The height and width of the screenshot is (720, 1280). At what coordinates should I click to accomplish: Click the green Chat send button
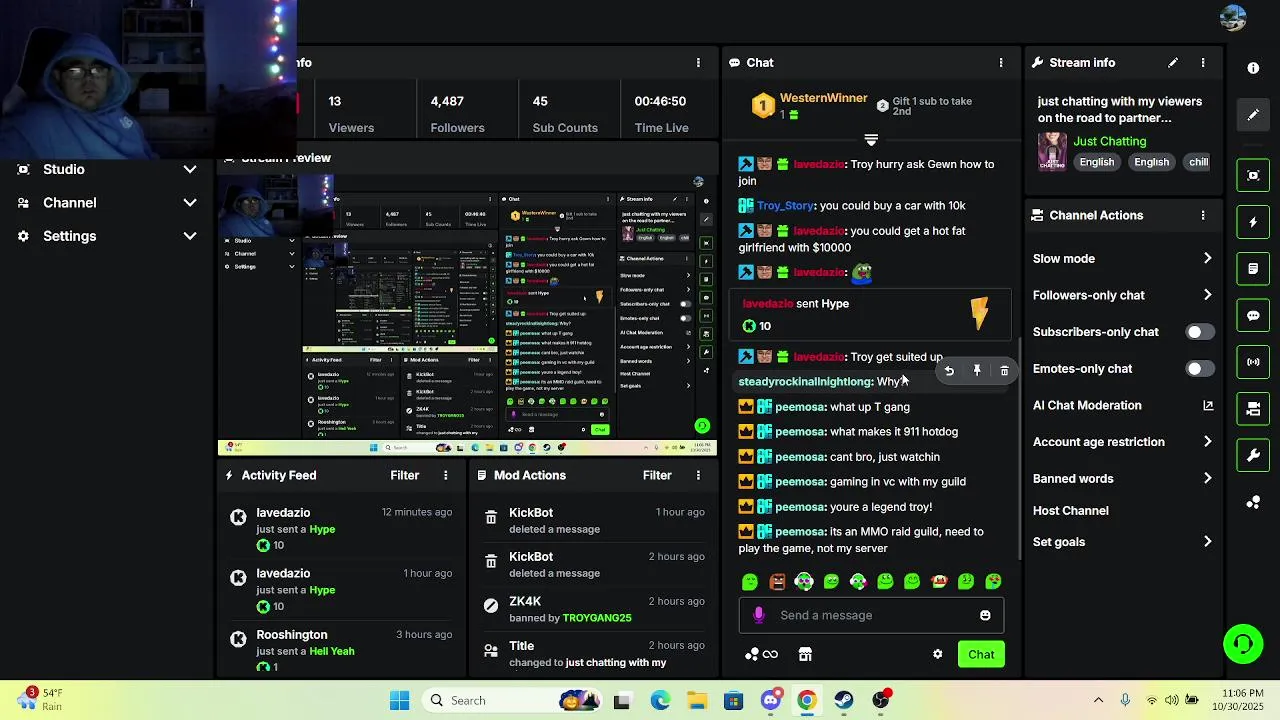click(x=981, y=654)
